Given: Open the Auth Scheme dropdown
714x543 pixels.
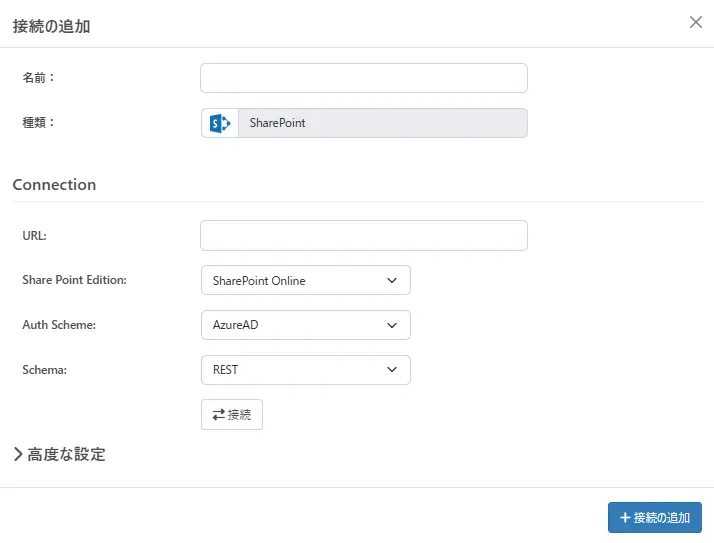Looking at the screenshot, I should [305, 325].
